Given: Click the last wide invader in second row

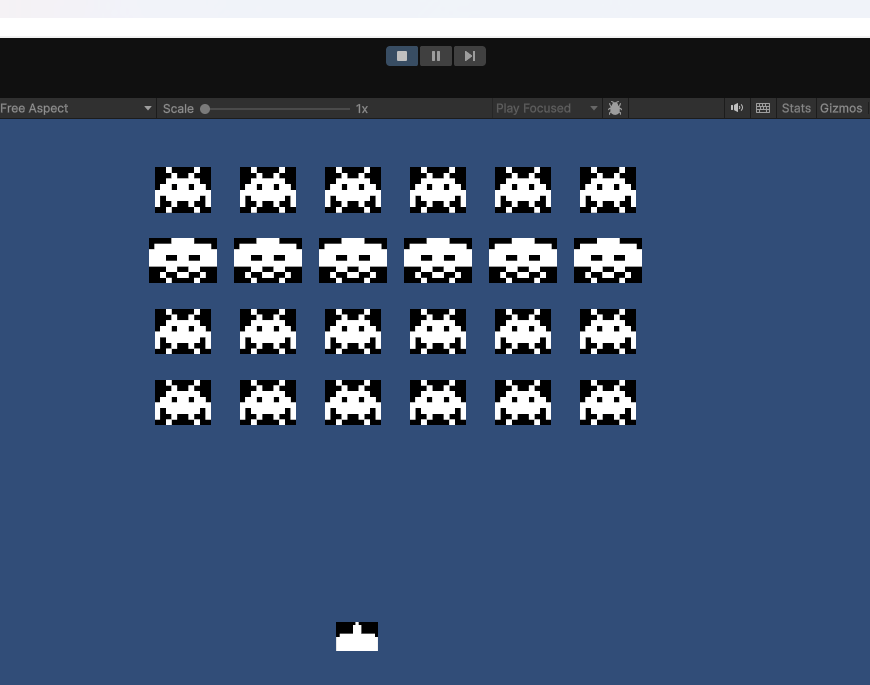Looking at the screenshot, I should pos(608,261).
